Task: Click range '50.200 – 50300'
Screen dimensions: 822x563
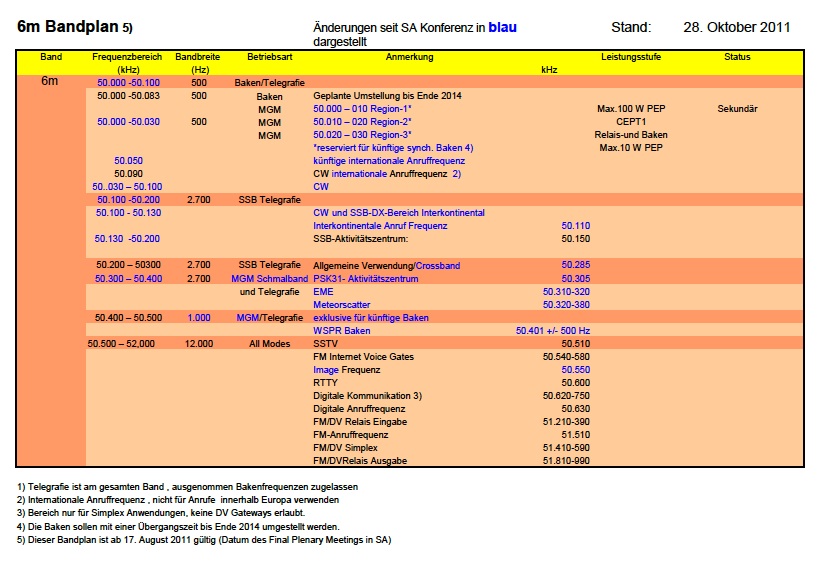Action: click(128, 265)
